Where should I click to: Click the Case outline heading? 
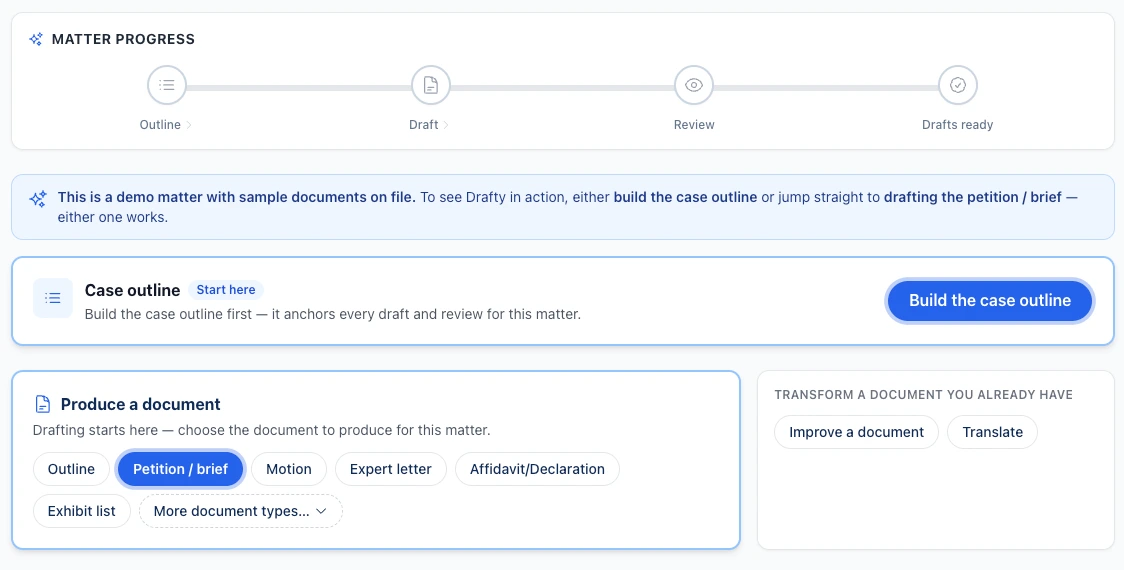pyautogui.click(x=133, y=290)
